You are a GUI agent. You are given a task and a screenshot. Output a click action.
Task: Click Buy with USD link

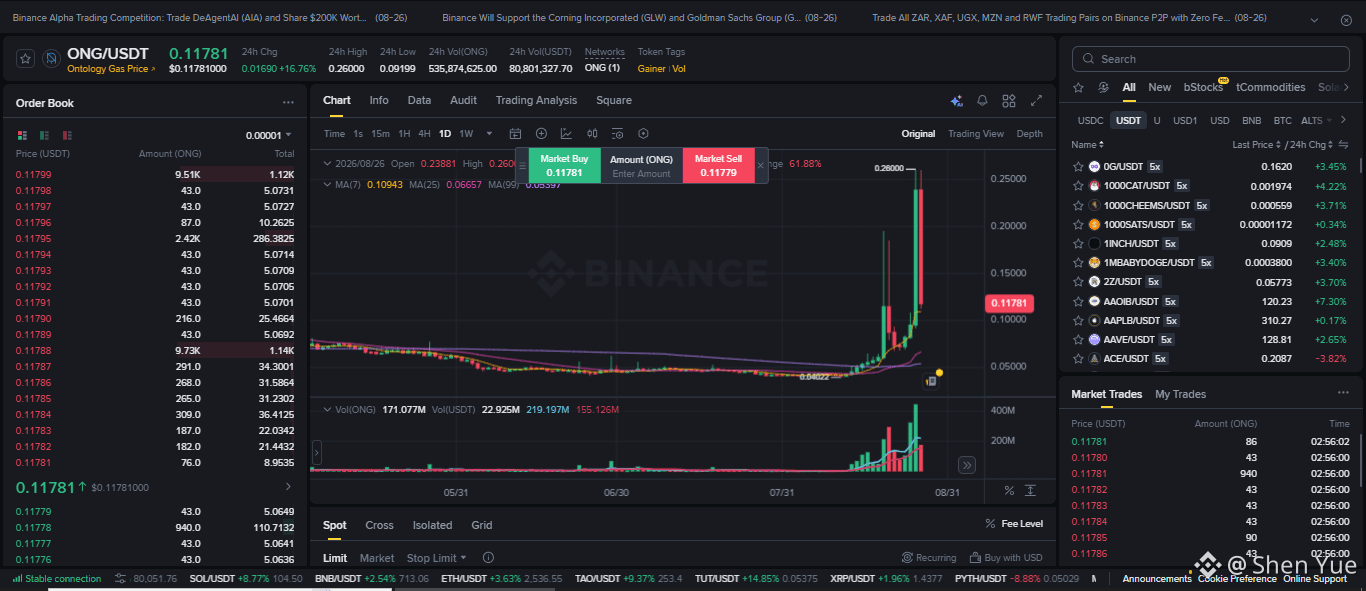pyautogui.click(x=1006, y=558)
